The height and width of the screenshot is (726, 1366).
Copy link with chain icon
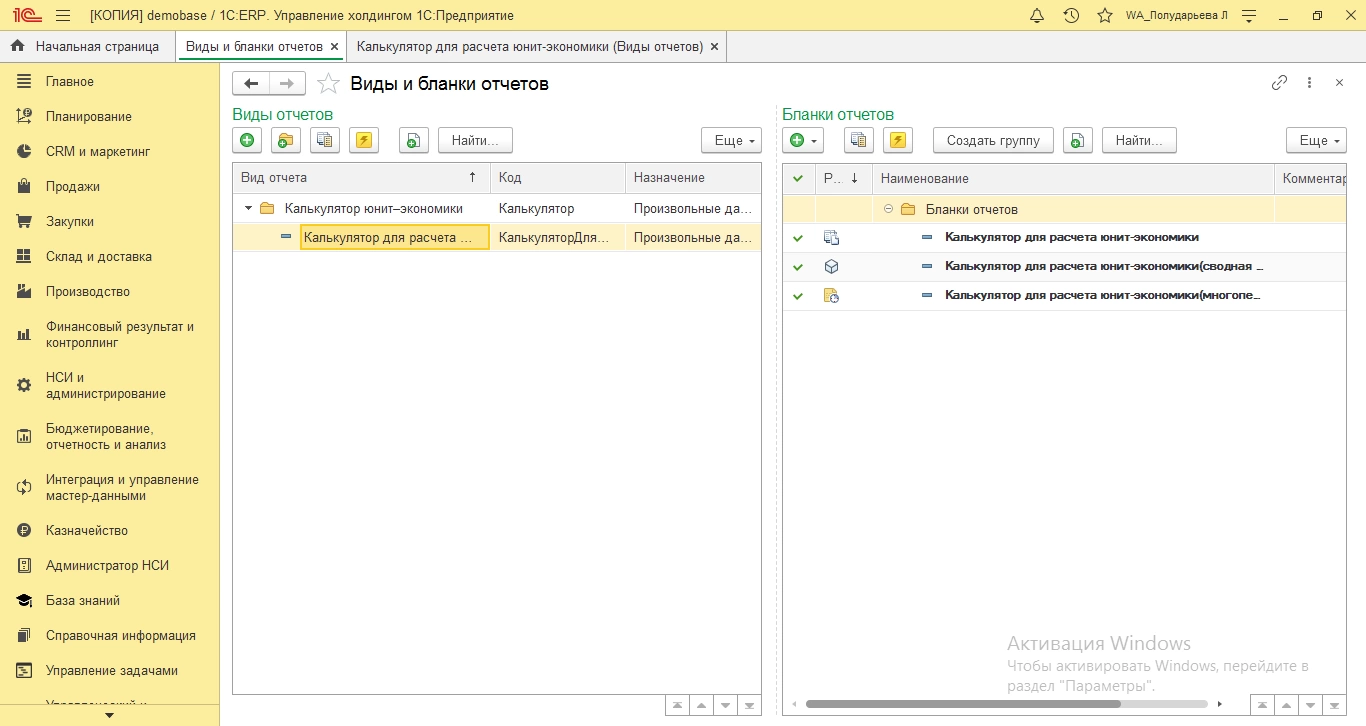(x=1279, y=83)
